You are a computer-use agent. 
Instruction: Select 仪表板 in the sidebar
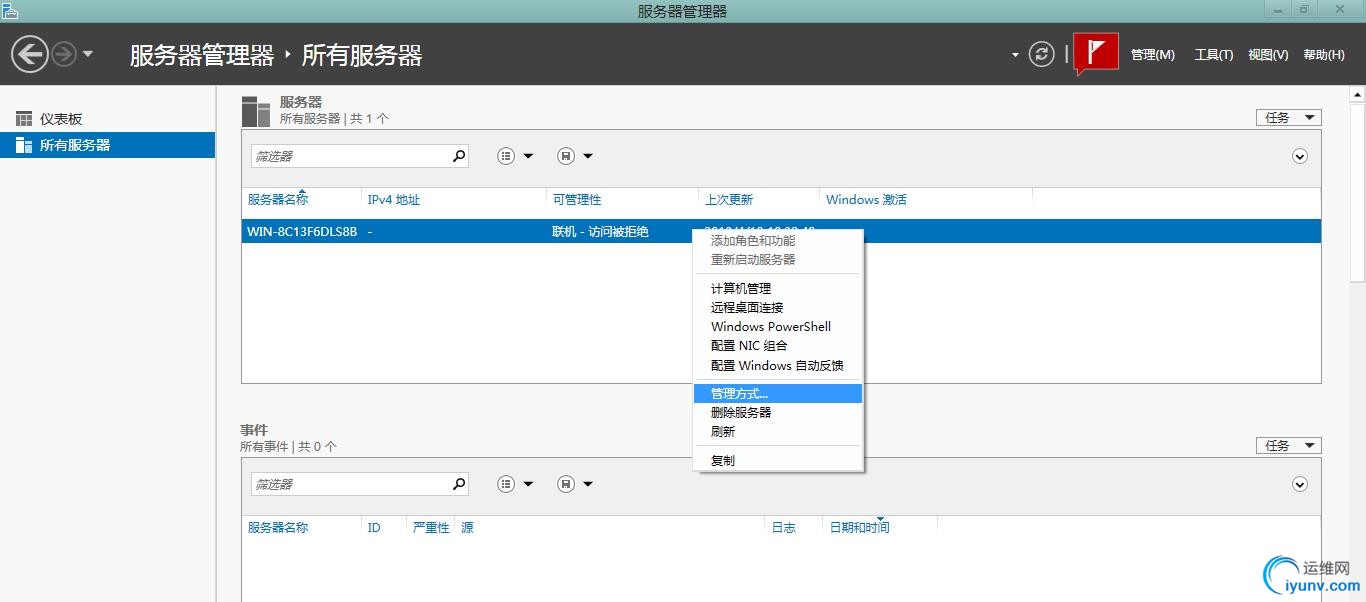tap(108, 119)
